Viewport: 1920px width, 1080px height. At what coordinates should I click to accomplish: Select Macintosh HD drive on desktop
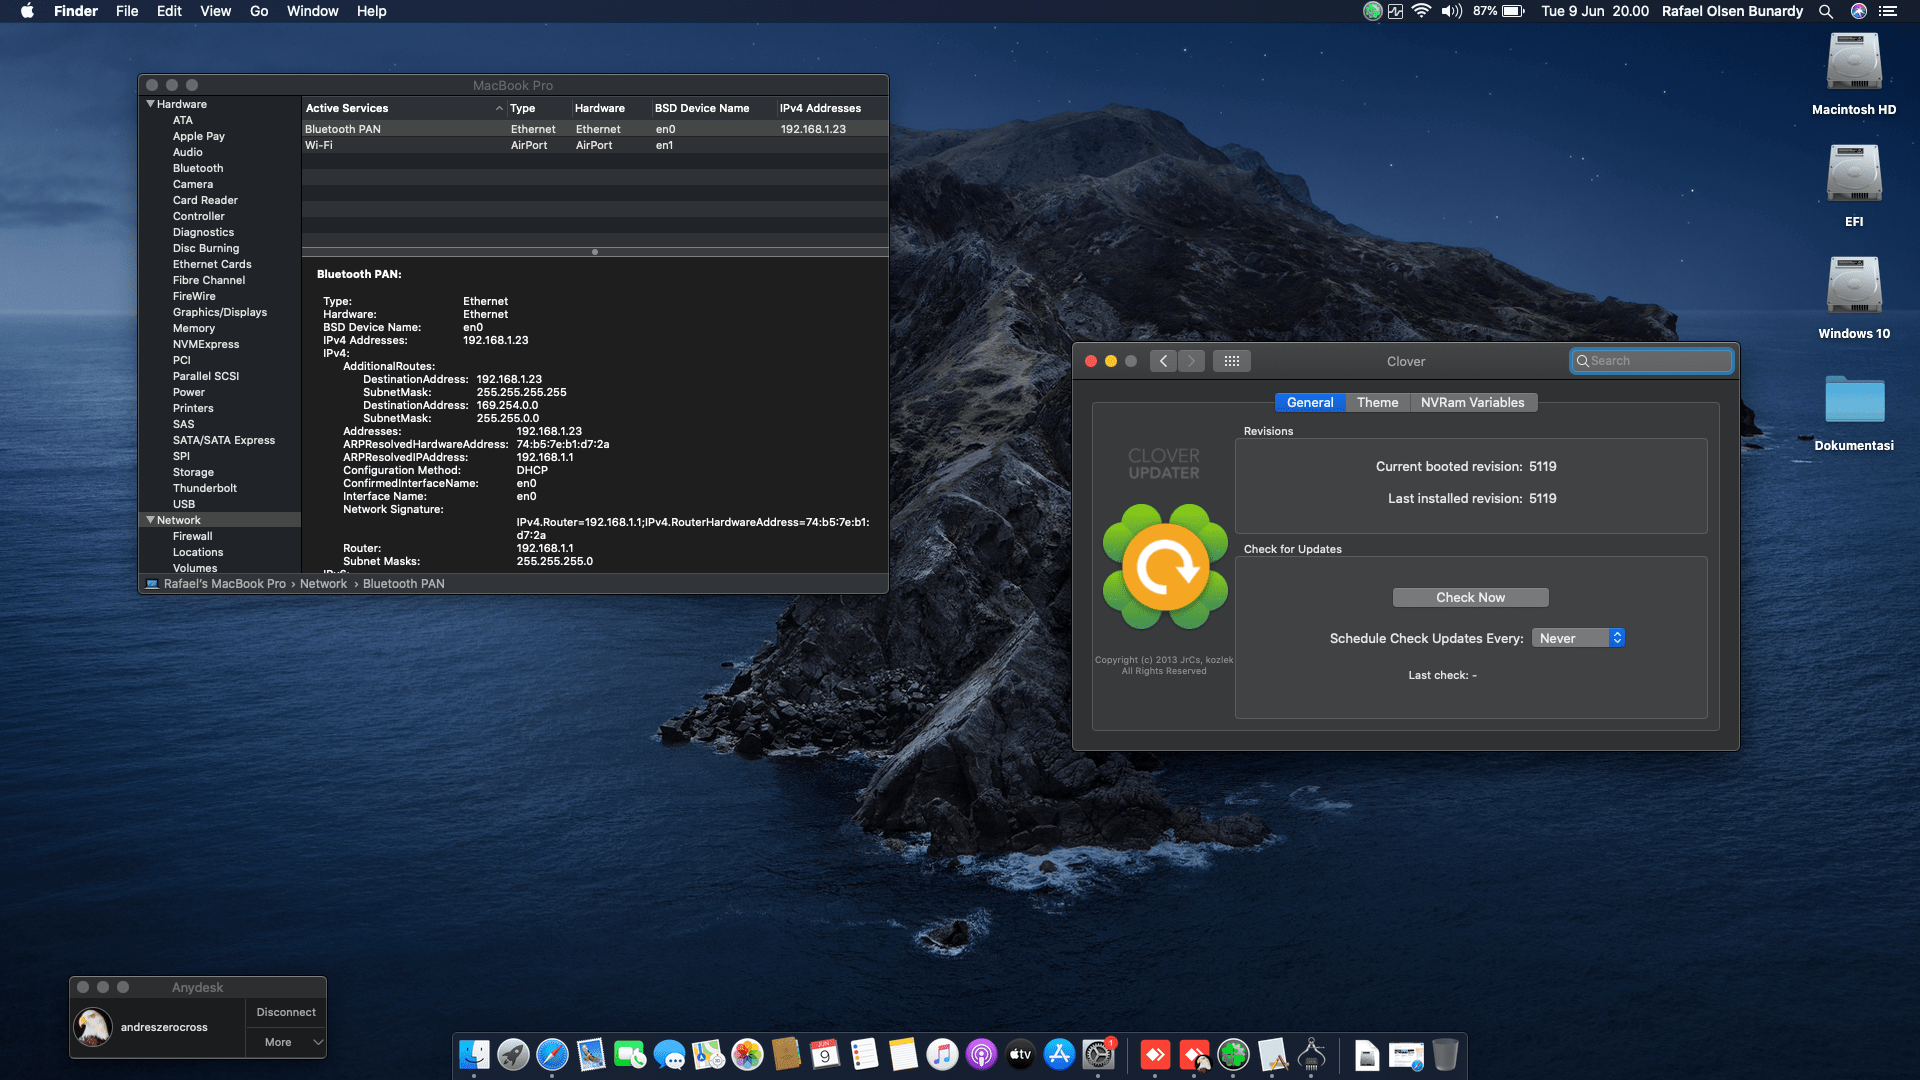click(1854, 74)
